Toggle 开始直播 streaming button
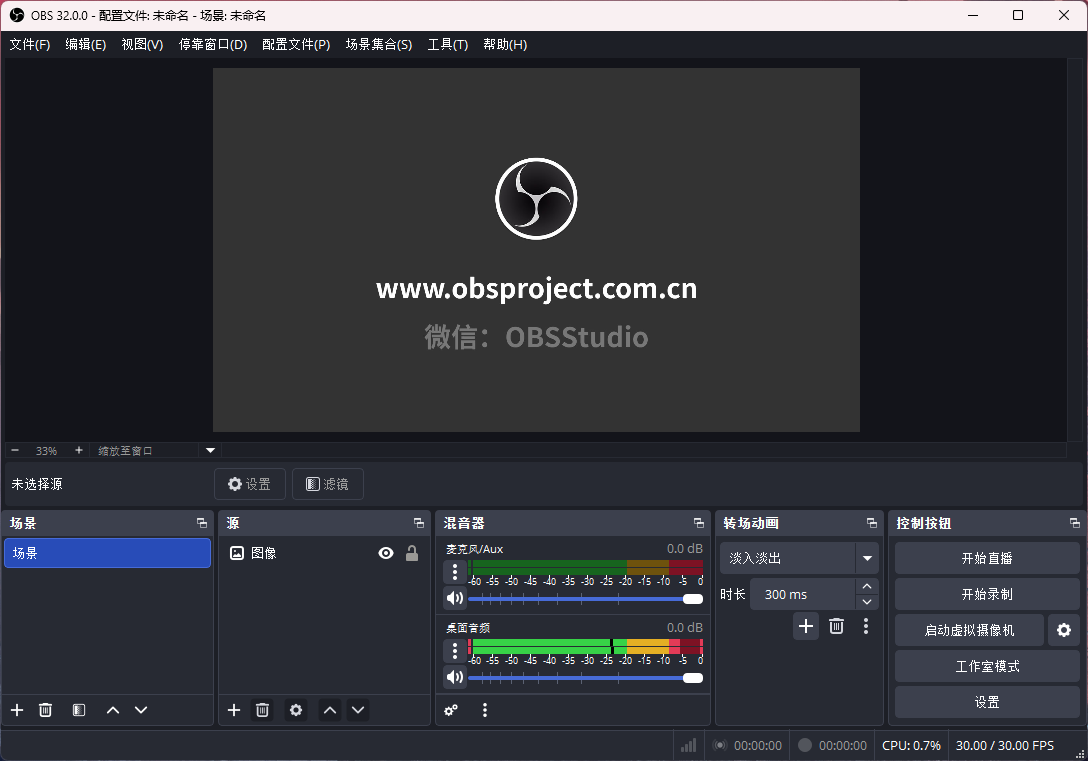Viewport: 1088px width, 761px height. pos(987,558)
